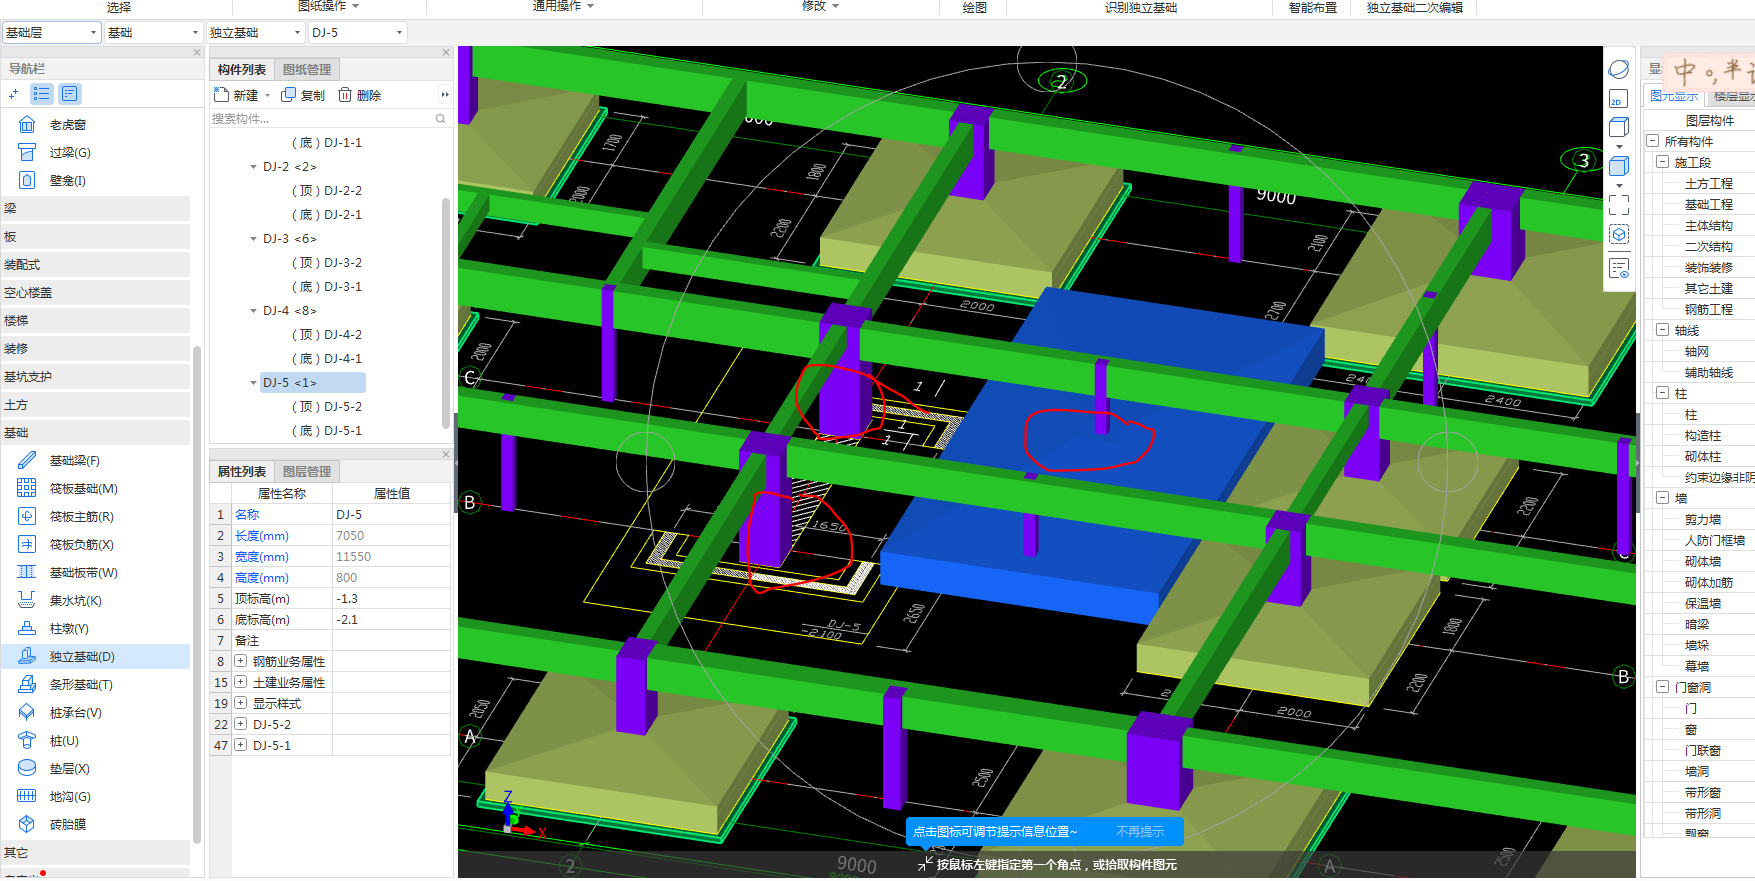The width and height of the screenshot is (1755, 881).
Task: Pick the 砖胎膜 brick mold icon
Action: click(x=27, y=825)
